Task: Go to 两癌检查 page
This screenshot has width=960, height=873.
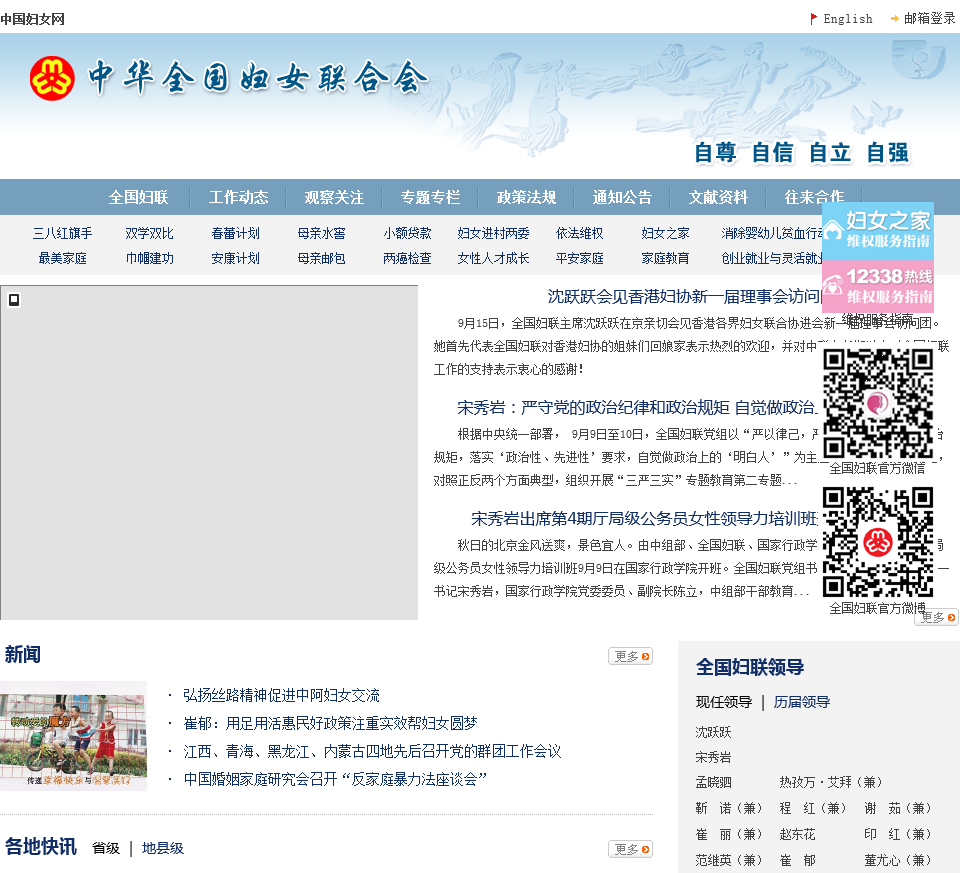Action: tap(407, 258)
